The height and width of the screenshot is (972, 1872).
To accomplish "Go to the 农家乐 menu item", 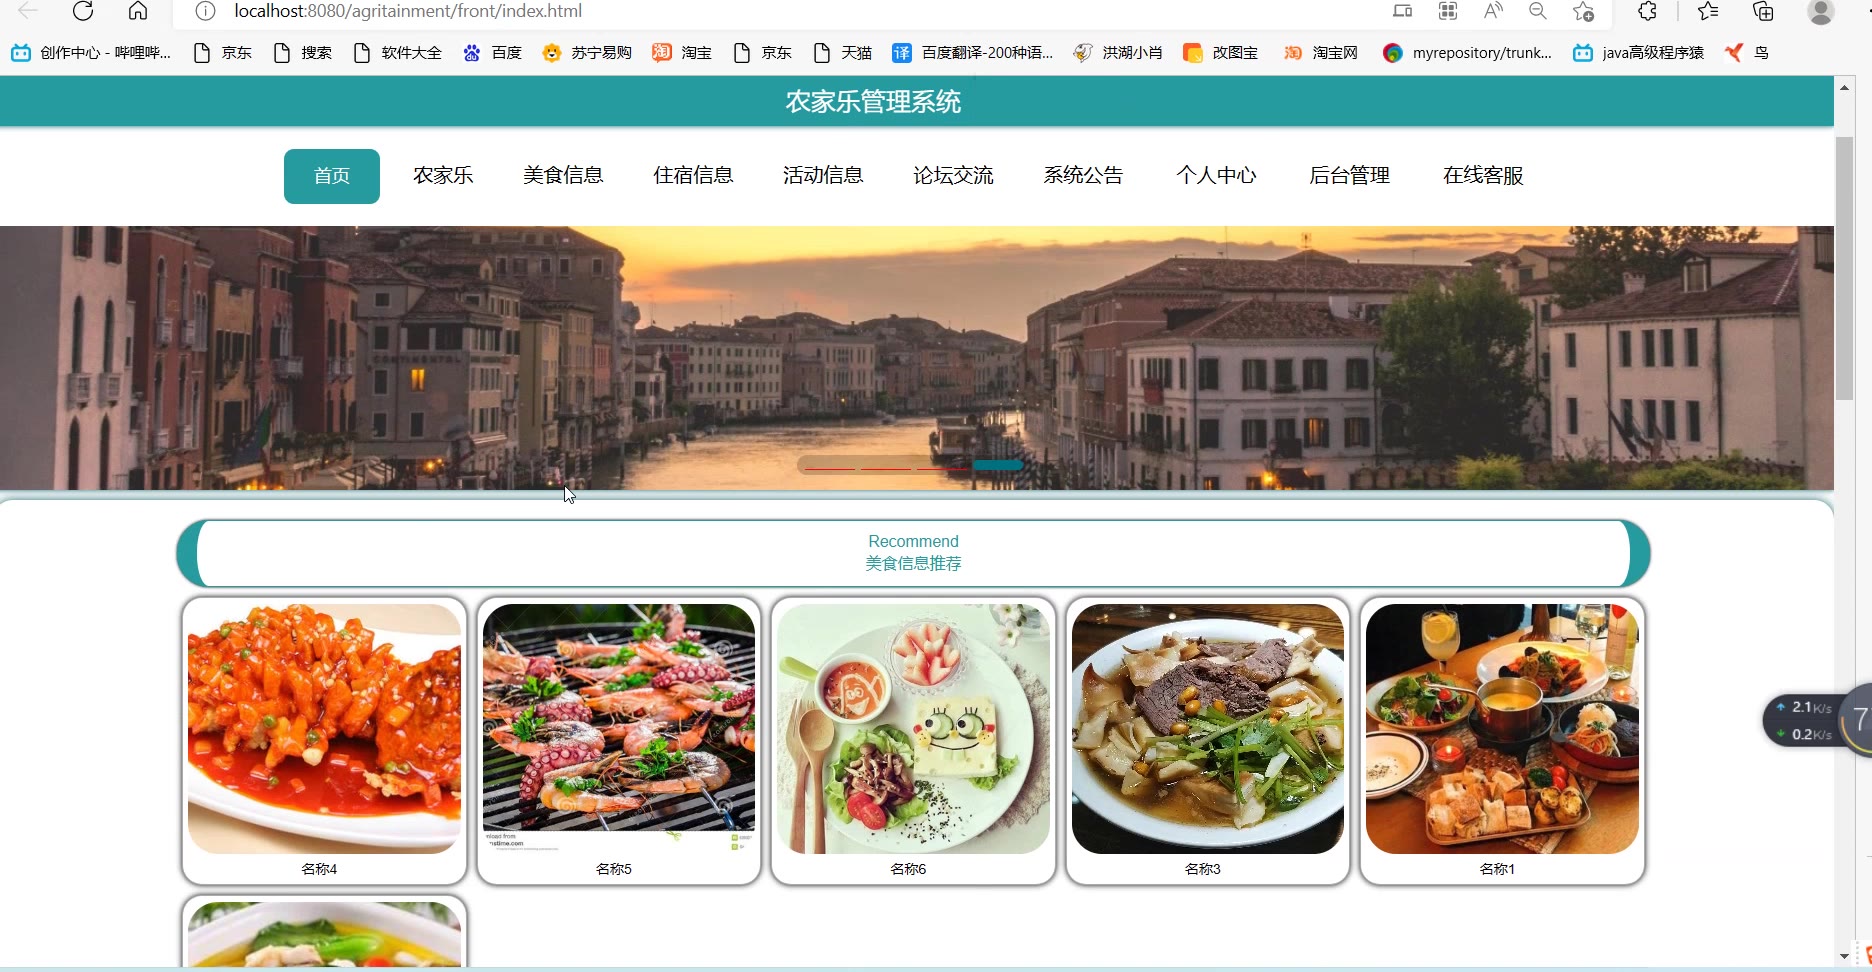I will [443, 176].
